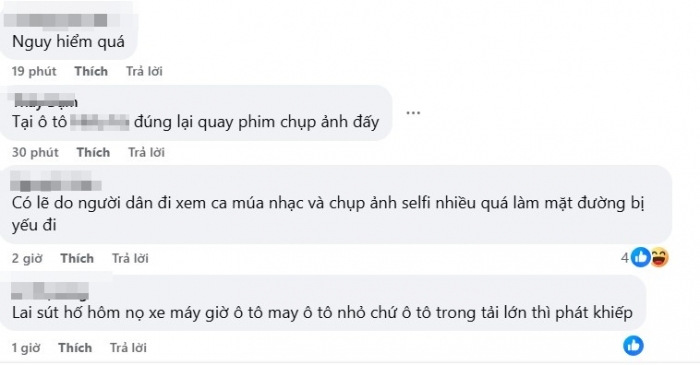Image resolution: width=700 pixels, height=365 pixels.
Task: Open the 19 phút timestamp link
Action: [x=34, y=71]
